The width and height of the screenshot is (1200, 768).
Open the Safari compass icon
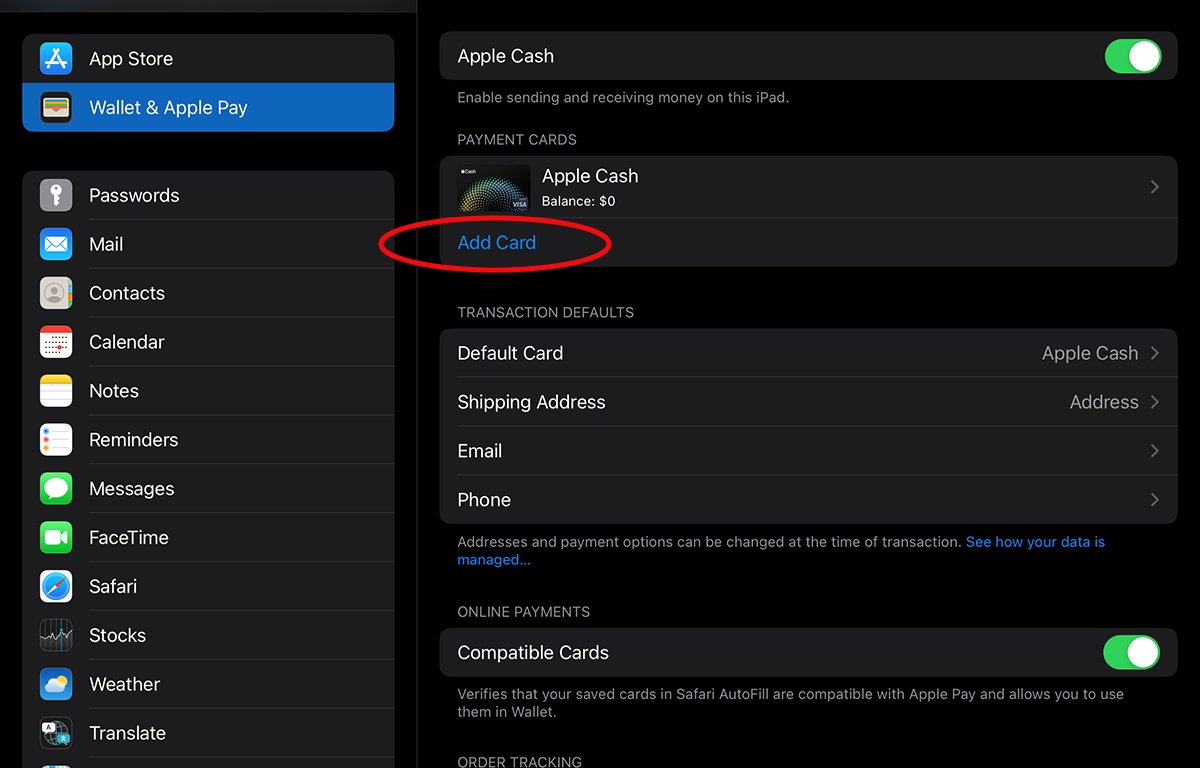point(56,586)
